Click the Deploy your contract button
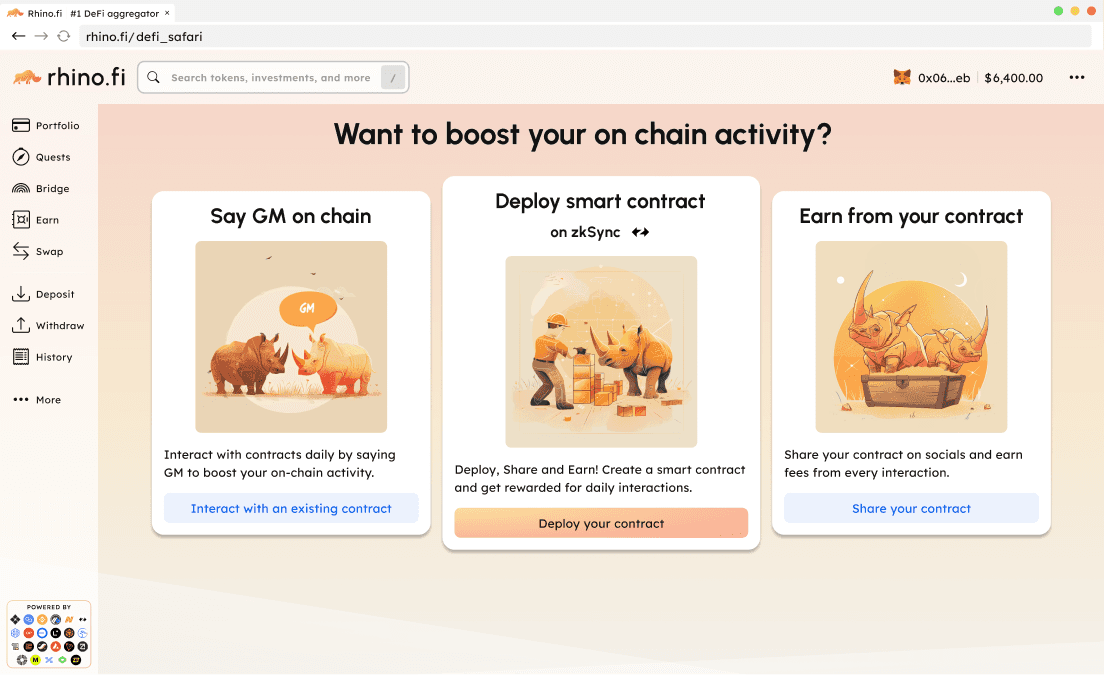 [x=601, y=523]
